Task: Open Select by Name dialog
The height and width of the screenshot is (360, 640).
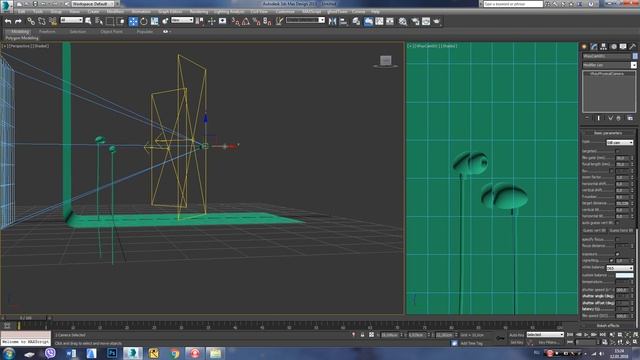Action: pos(99,21)
